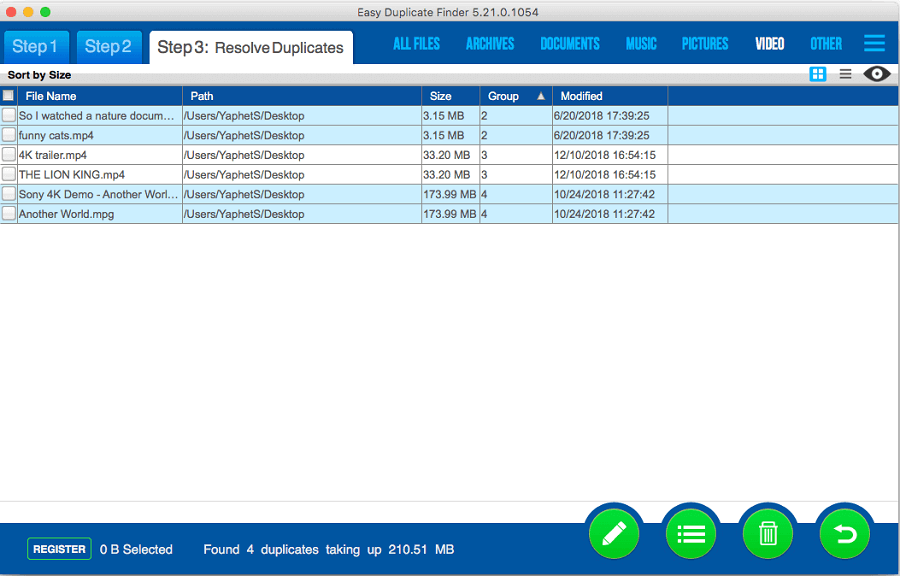Tick the checkbox for THE LION KING.mp4
This screenshot has height=576, width=900.
[x=9, y=174]
